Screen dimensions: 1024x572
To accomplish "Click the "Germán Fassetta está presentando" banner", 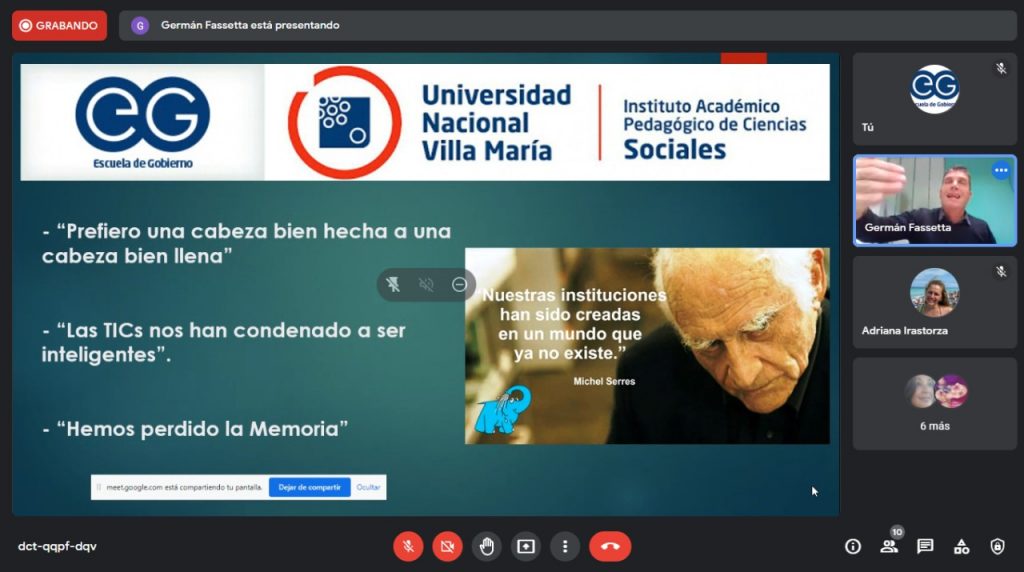I will tap(250, 25).
